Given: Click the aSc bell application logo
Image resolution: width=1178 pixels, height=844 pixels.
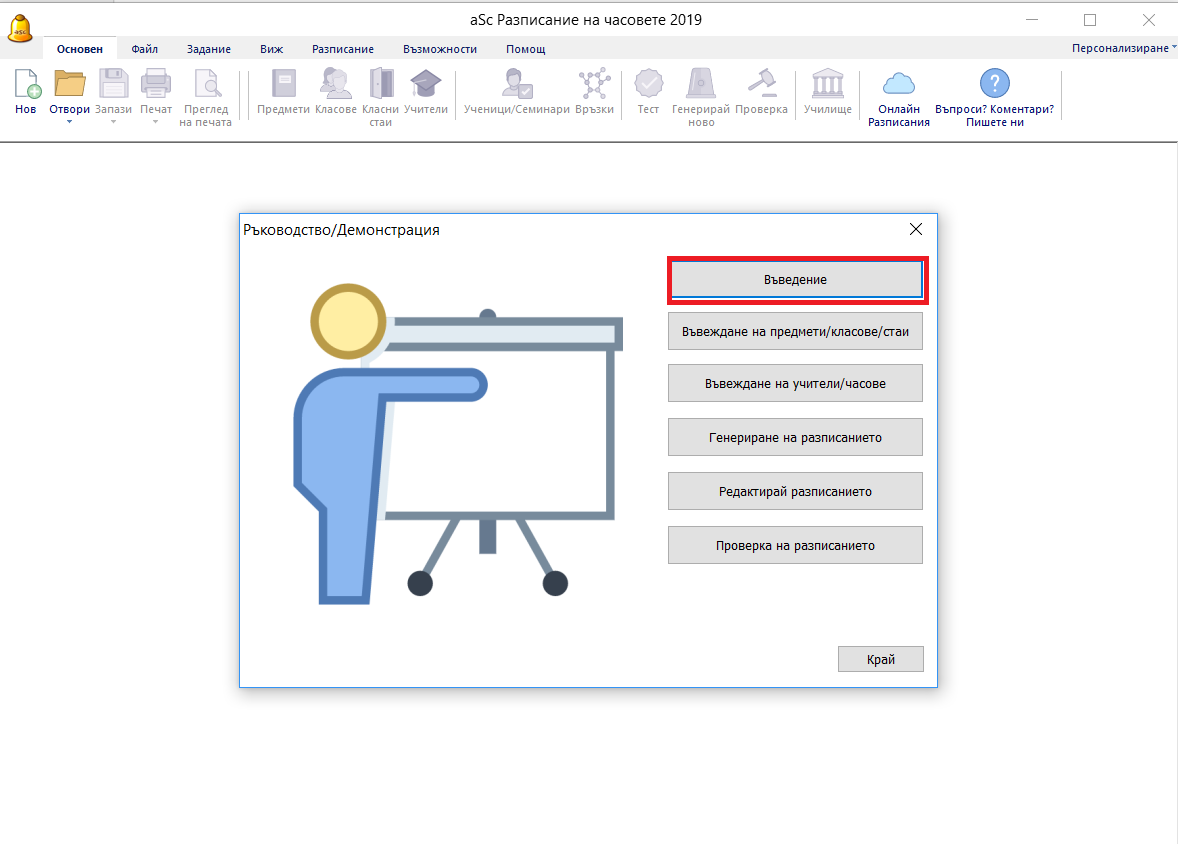Looking at the screenshot, I should pyautogui.click(x=20, y=26).
